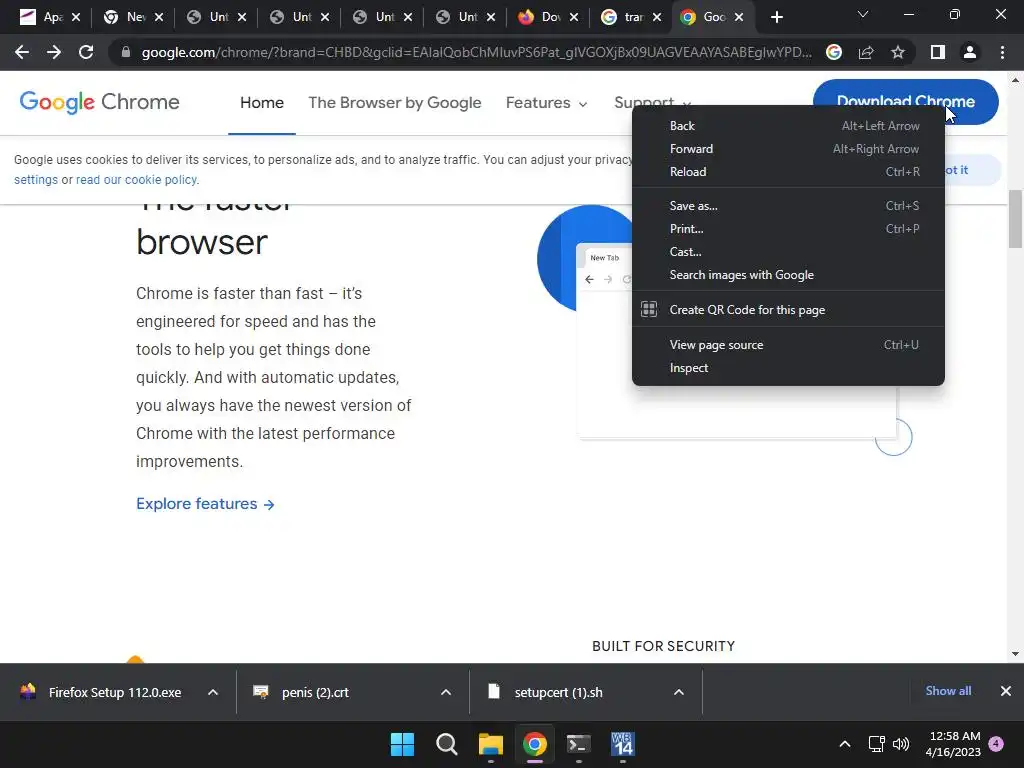Click the address bar URL field
The image size is (1024, 768).
tap(477, 52)
